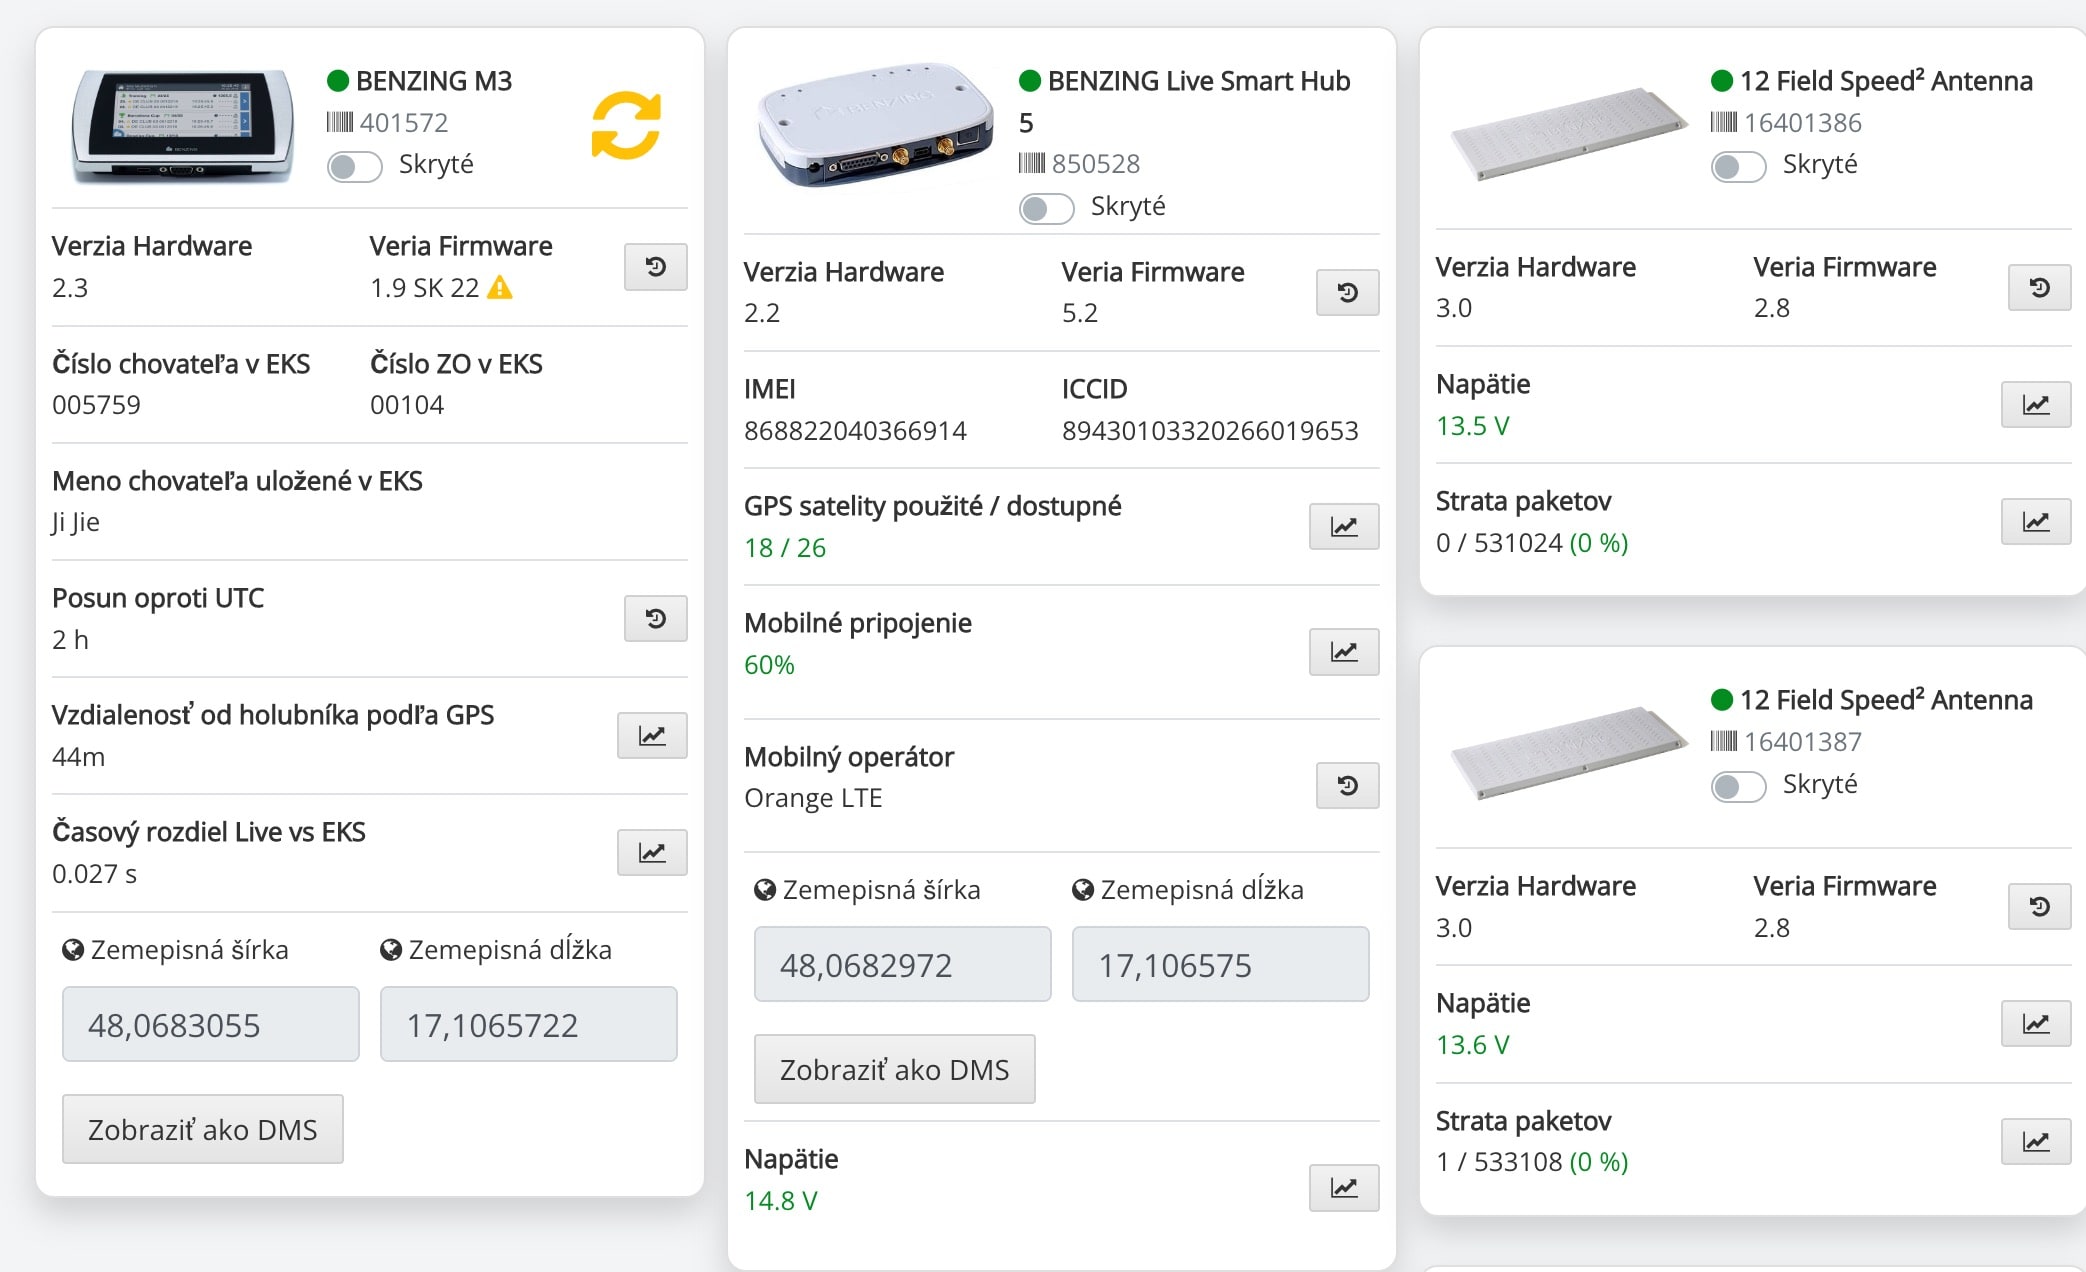Viewport: 2086px width, 1272px height.
Task: Click the antenna image for serial 16401386
Action: (1568, 134)
